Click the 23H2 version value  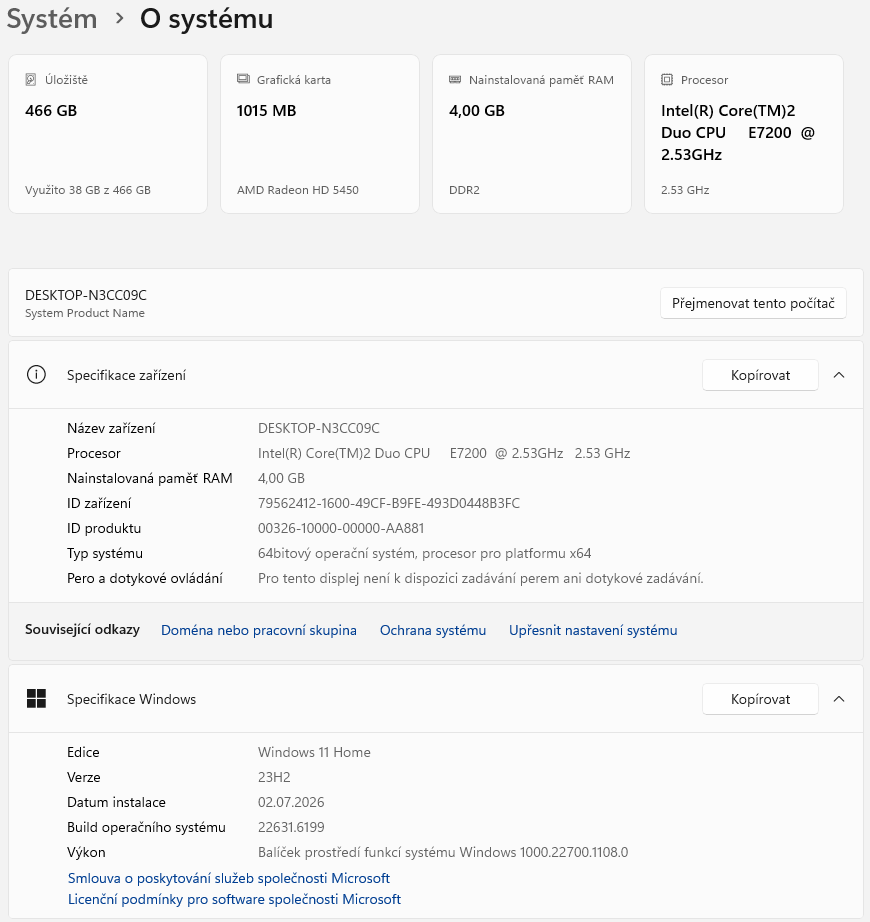[274, 777]
